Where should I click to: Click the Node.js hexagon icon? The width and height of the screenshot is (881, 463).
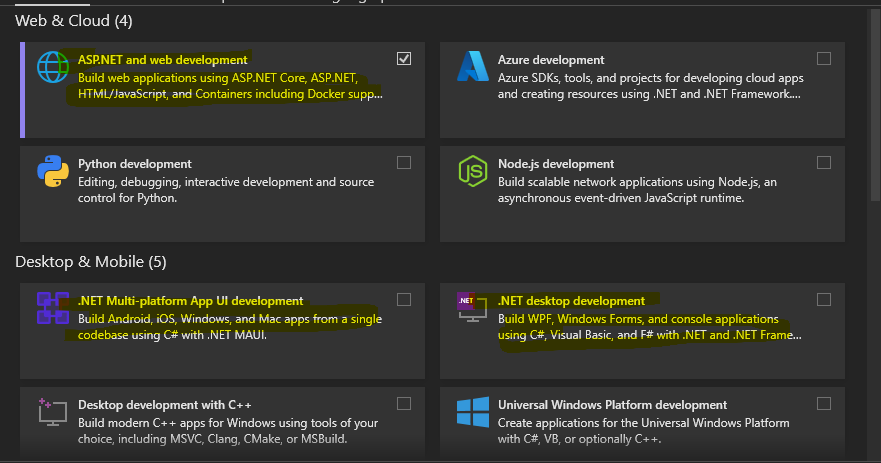[x=471, y=171]
